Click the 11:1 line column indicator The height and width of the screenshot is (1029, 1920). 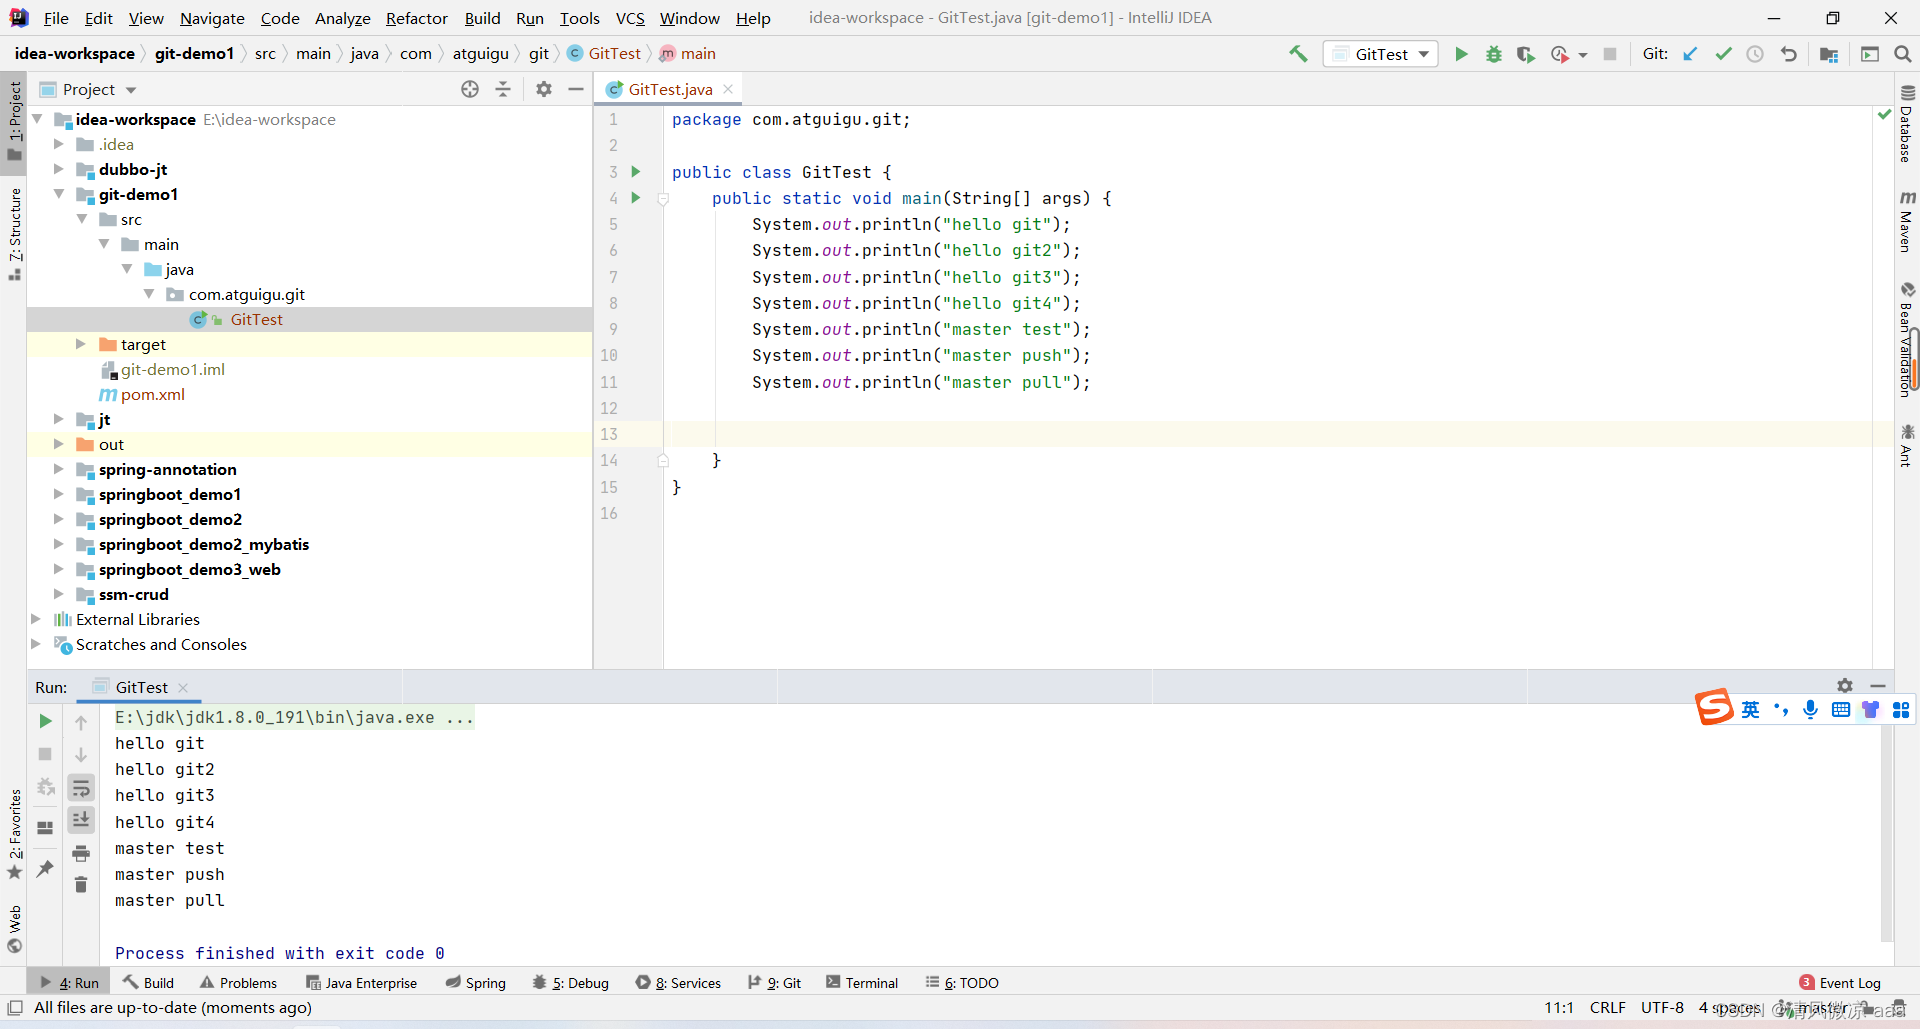pyautogui.click(x=1559, y=1008)
